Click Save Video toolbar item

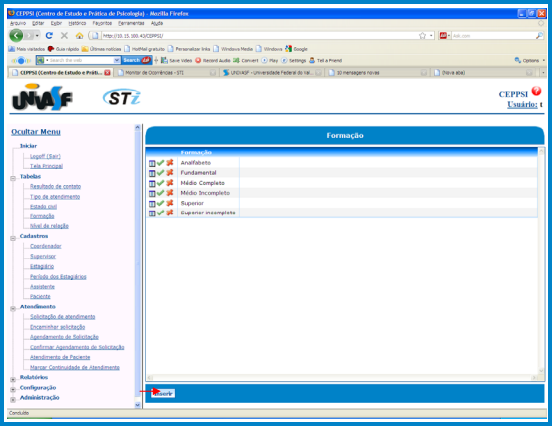[176, 61]
